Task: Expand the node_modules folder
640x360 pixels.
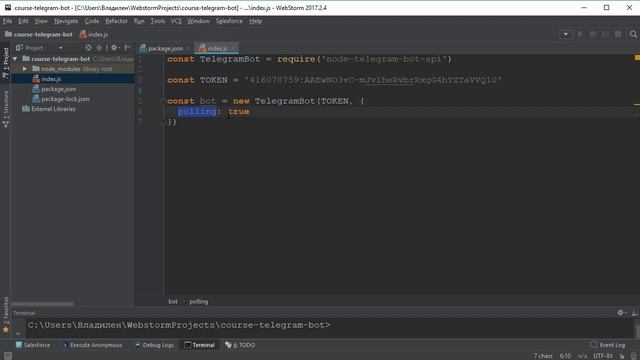Action: click(24, 69)
